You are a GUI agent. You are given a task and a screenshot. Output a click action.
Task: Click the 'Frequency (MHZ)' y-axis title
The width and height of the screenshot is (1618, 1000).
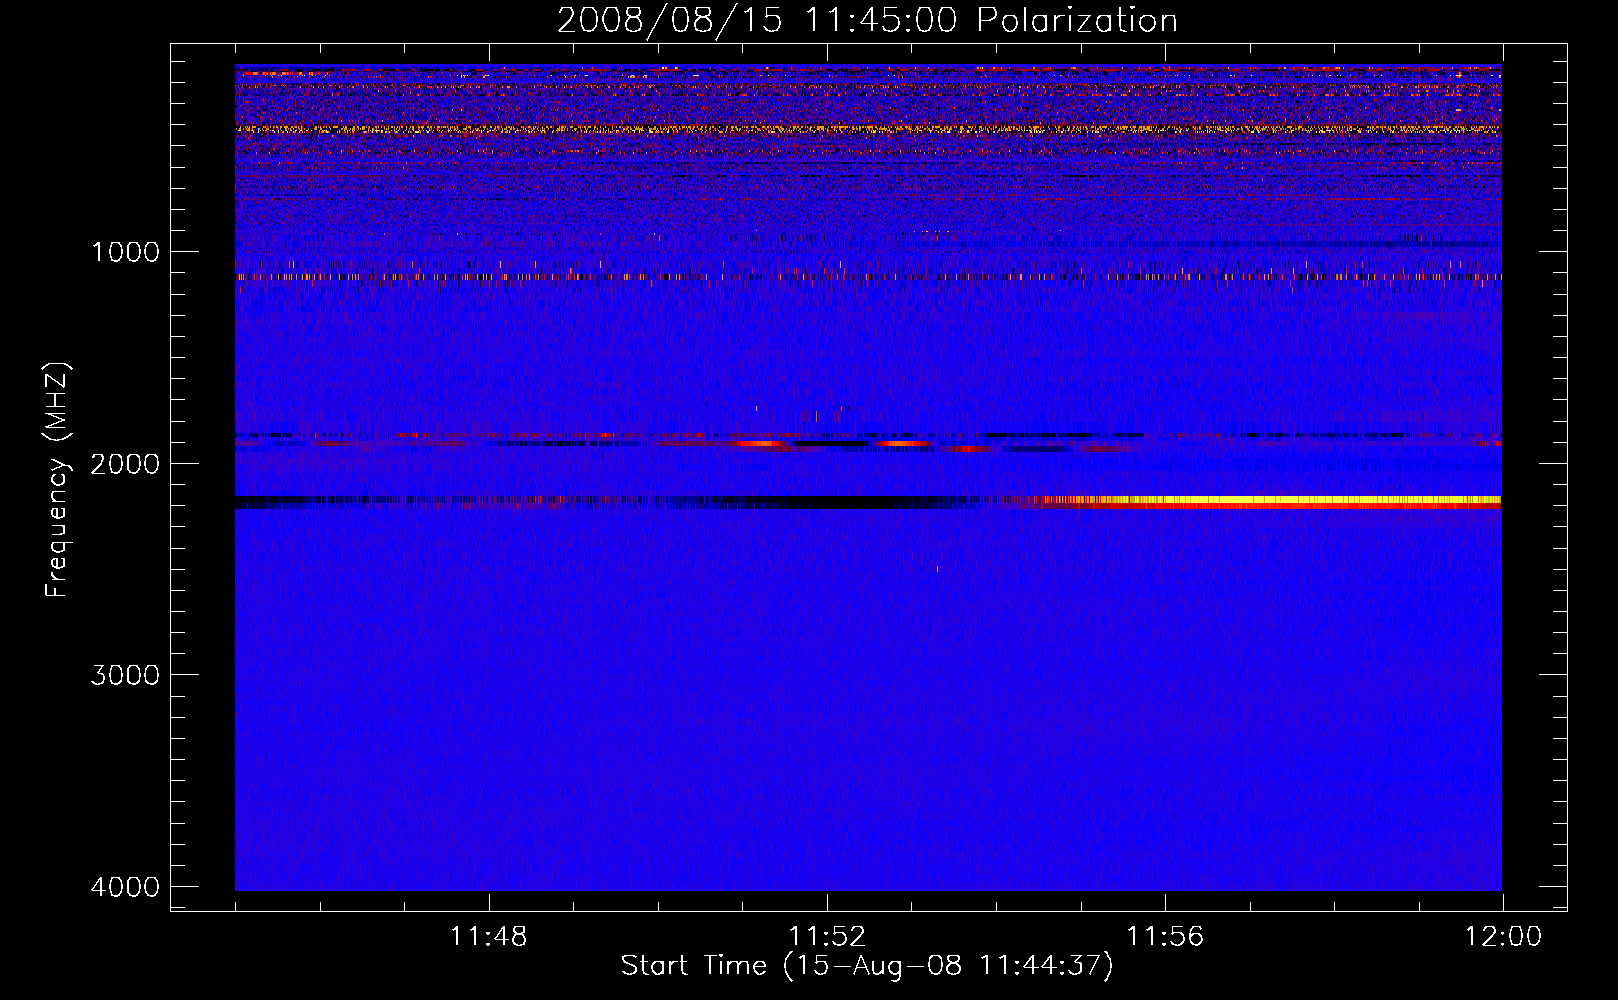coord(58,479)
